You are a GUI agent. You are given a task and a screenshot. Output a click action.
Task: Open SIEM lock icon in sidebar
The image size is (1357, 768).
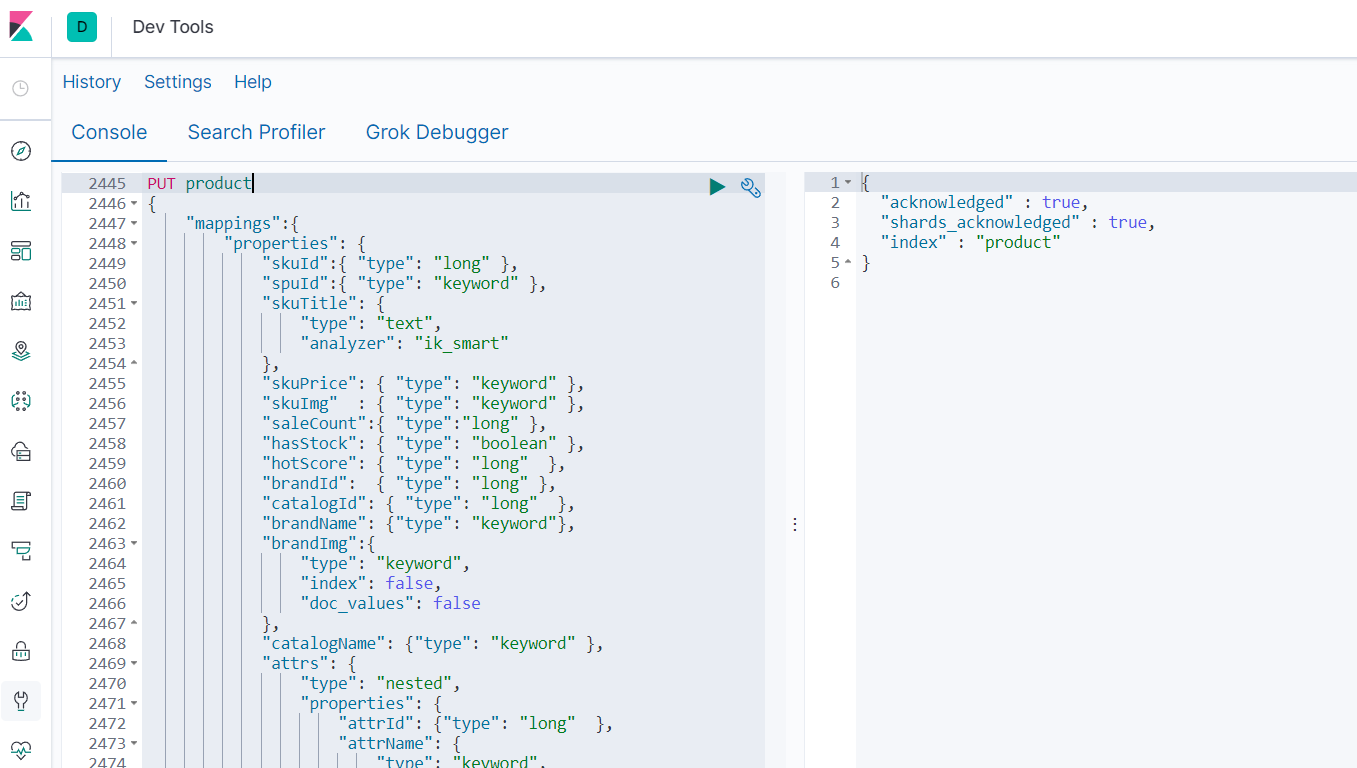coord(21,651)
